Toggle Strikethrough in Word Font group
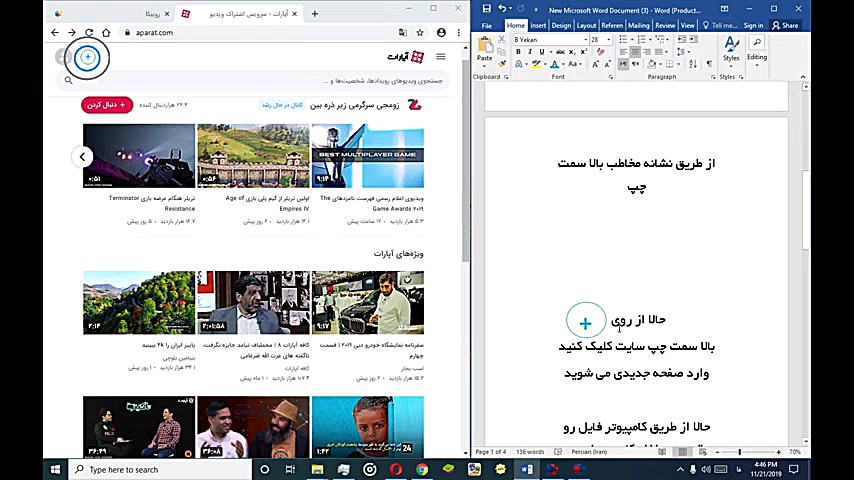 560,52
